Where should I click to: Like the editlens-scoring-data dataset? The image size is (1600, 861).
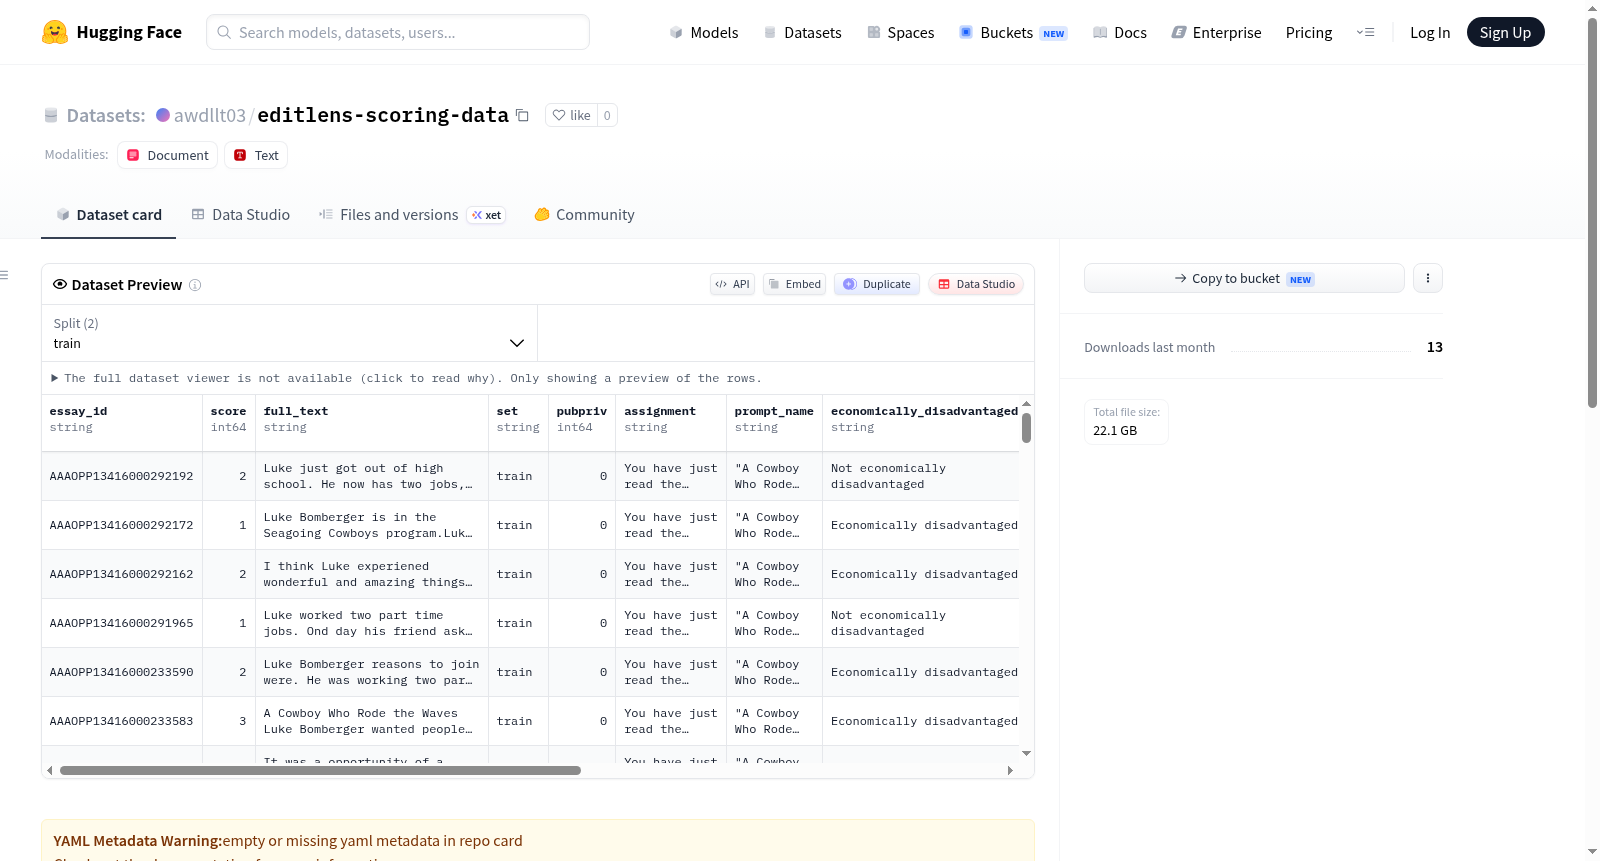click(x=572, y=115)
